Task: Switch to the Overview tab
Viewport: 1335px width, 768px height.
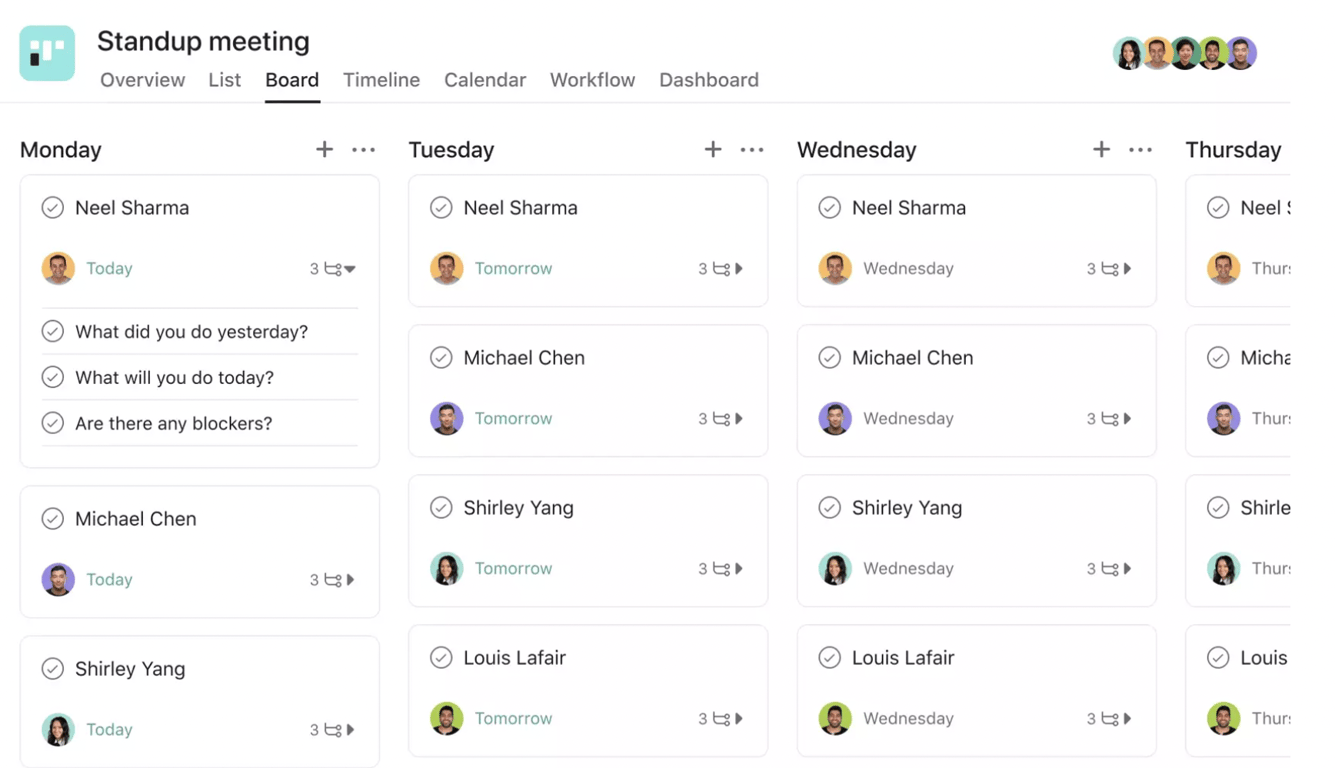Action: click(x=142, y=80)
